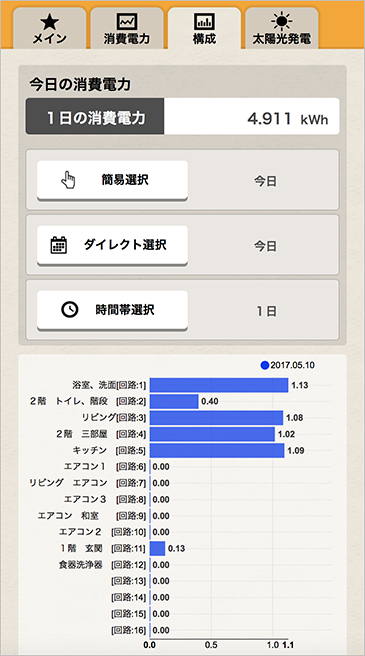This screenshot has height=656, width=365.
Task: Click the star icon on メイン tab
Action: 49,22
